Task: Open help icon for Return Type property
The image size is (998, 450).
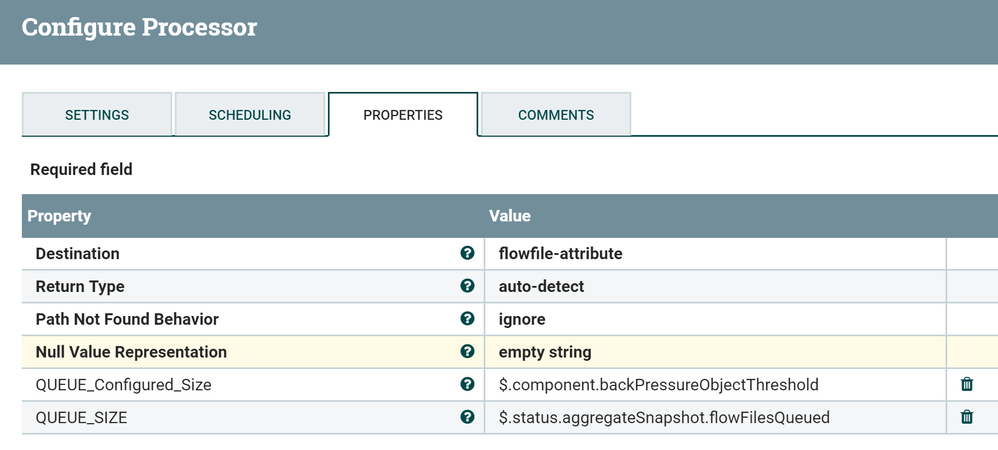Action: [x=467, y=286]
